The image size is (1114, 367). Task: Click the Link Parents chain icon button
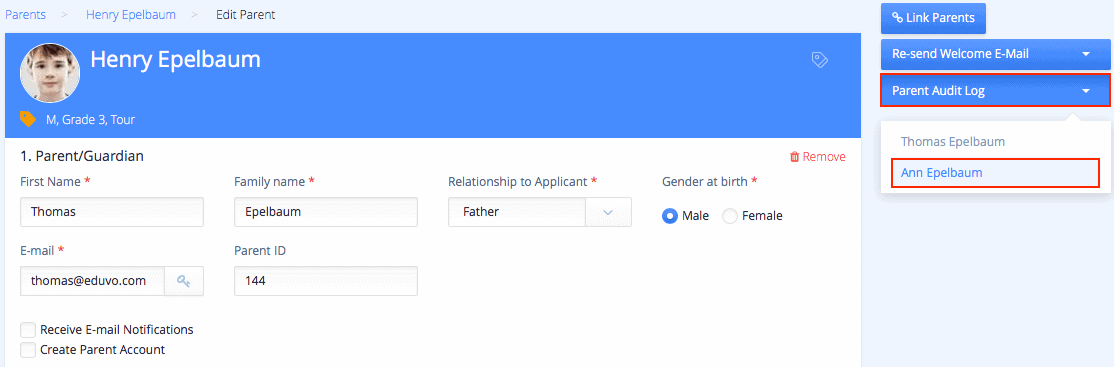point(934,18)
